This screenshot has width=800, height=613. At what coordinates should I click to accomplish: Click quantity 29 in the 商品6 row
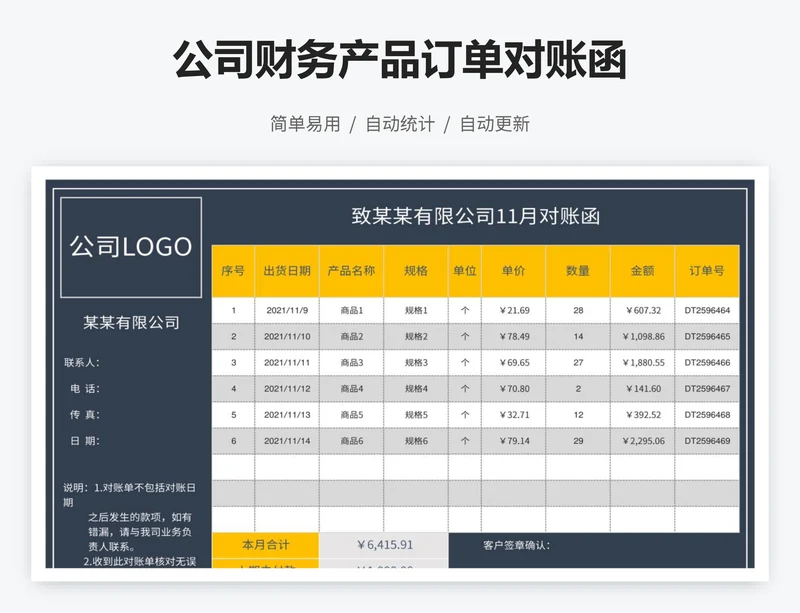578,440
